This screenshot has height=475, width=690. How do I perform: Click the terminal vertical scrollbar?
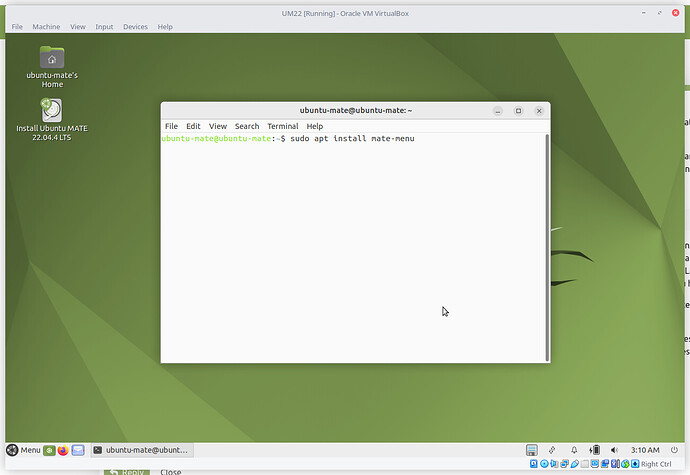click(x=547, y=247)
